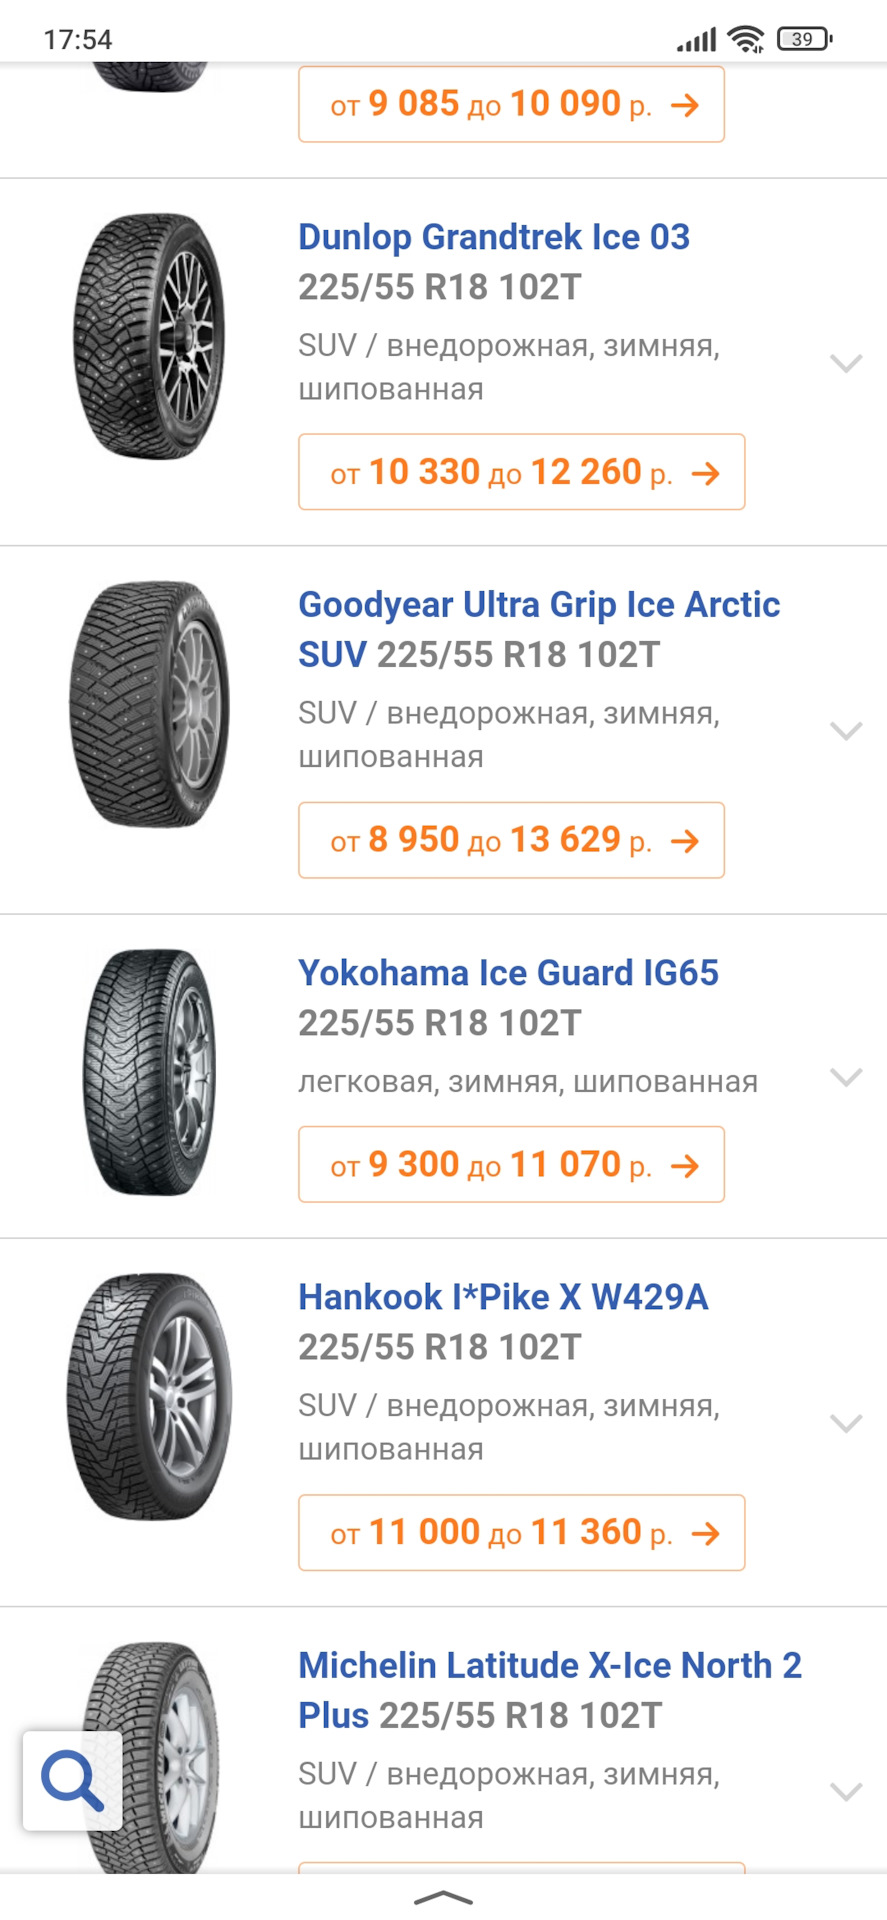Tap the Wi-Fi status icon
Screen dimensions: 887x1920
[x=746, y=39]
